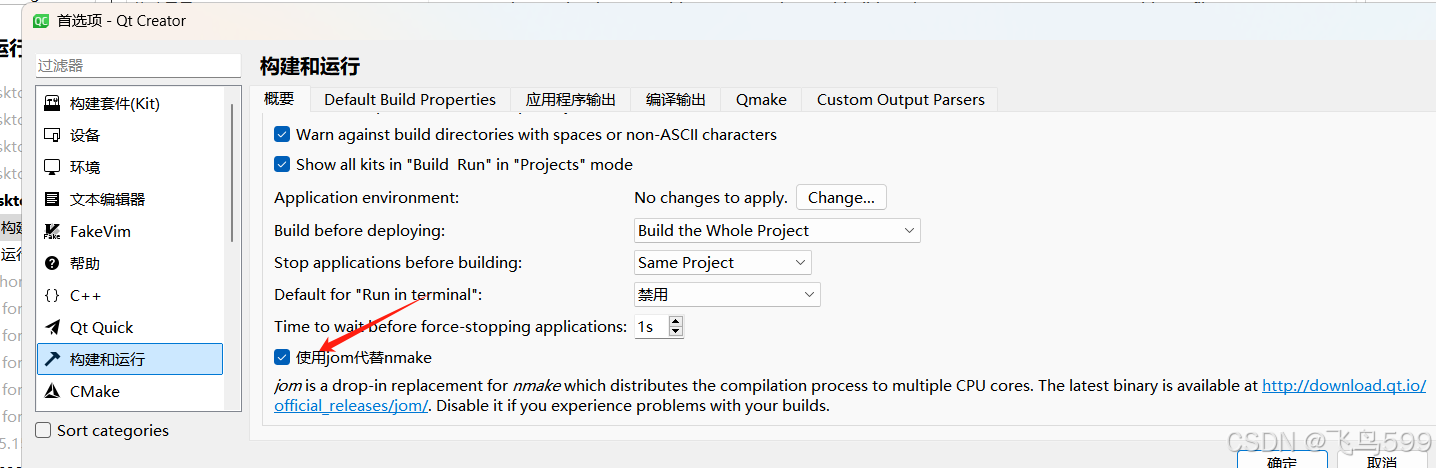Select CMake category
The image size is (1436, 468).
coord(130,391)
